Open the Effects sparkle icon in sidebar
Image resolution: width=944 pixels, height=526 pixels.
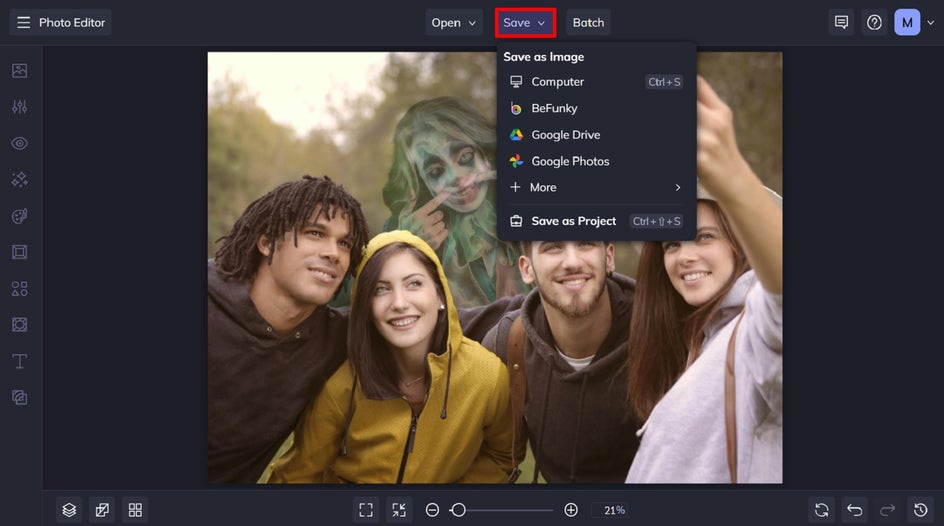(x=19, y=180)
